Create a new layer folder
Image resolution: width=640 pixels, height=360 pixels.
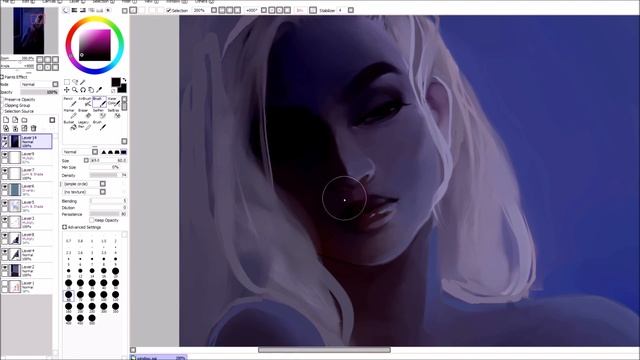click(x=24, y=120)
